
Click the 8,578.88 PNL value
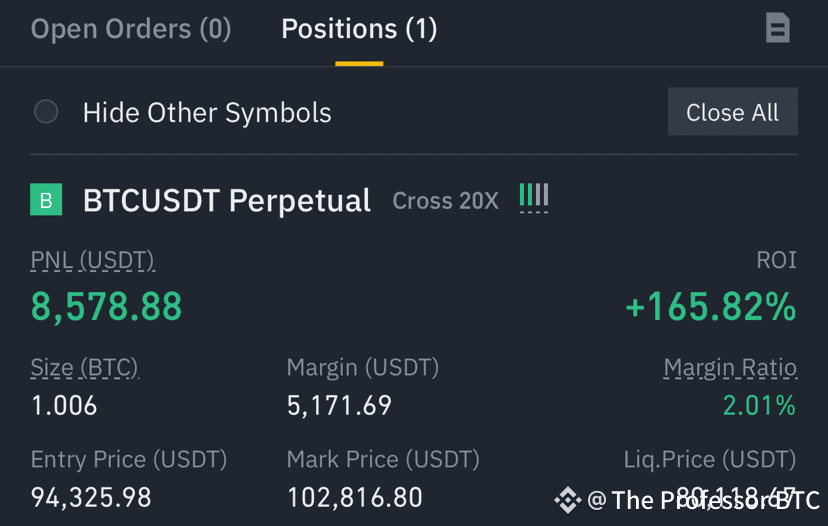point(107,307)
